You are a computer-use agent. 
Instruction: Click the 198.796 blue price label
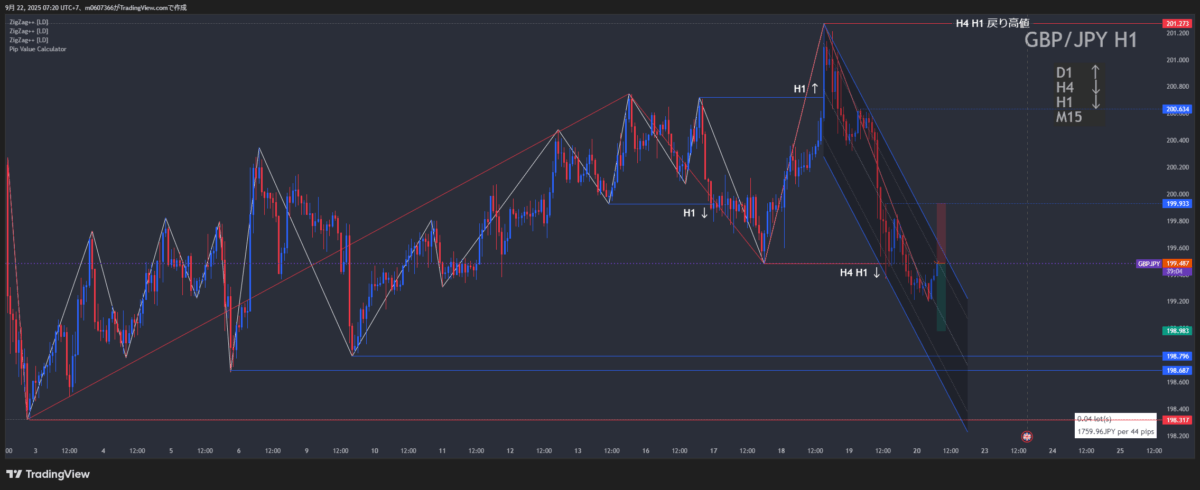coord(1176,356)
